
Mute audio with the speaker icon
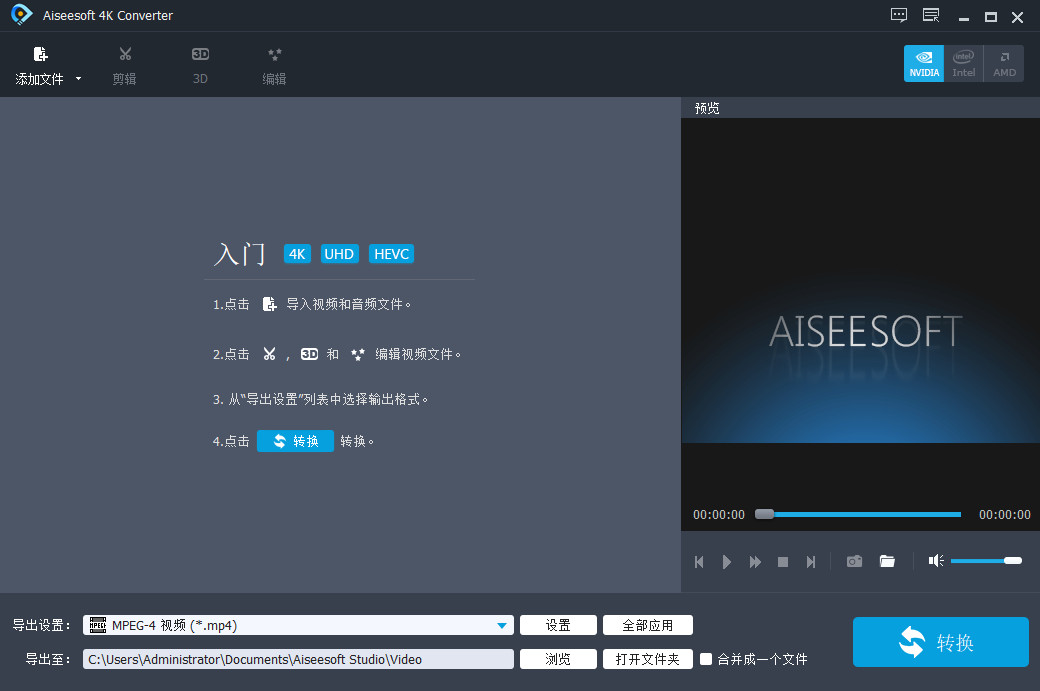point(936,561)
